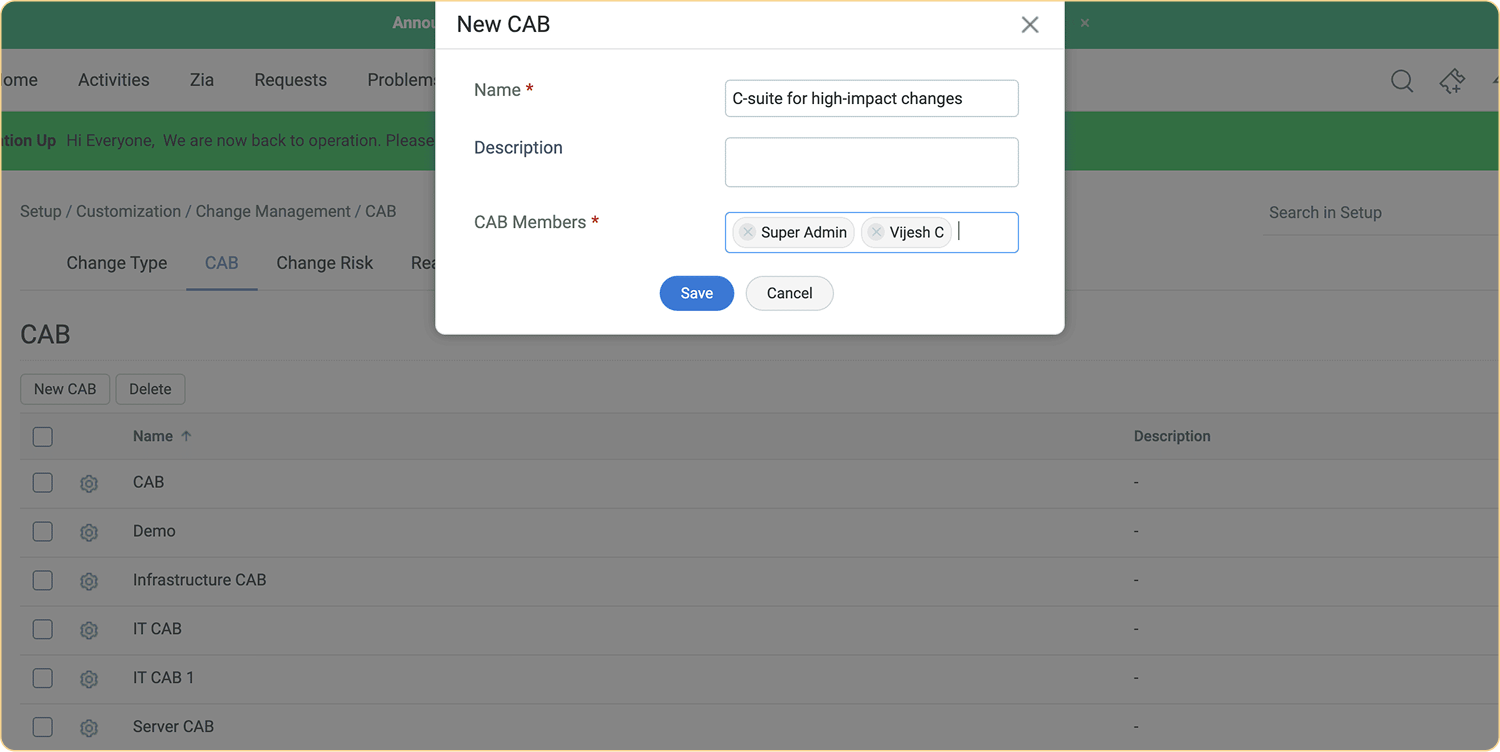Image resolution: width=1500 pixels, height=752 pixels.
Task: Toggle the Name column sort arrow
Action: coord(185,436)
